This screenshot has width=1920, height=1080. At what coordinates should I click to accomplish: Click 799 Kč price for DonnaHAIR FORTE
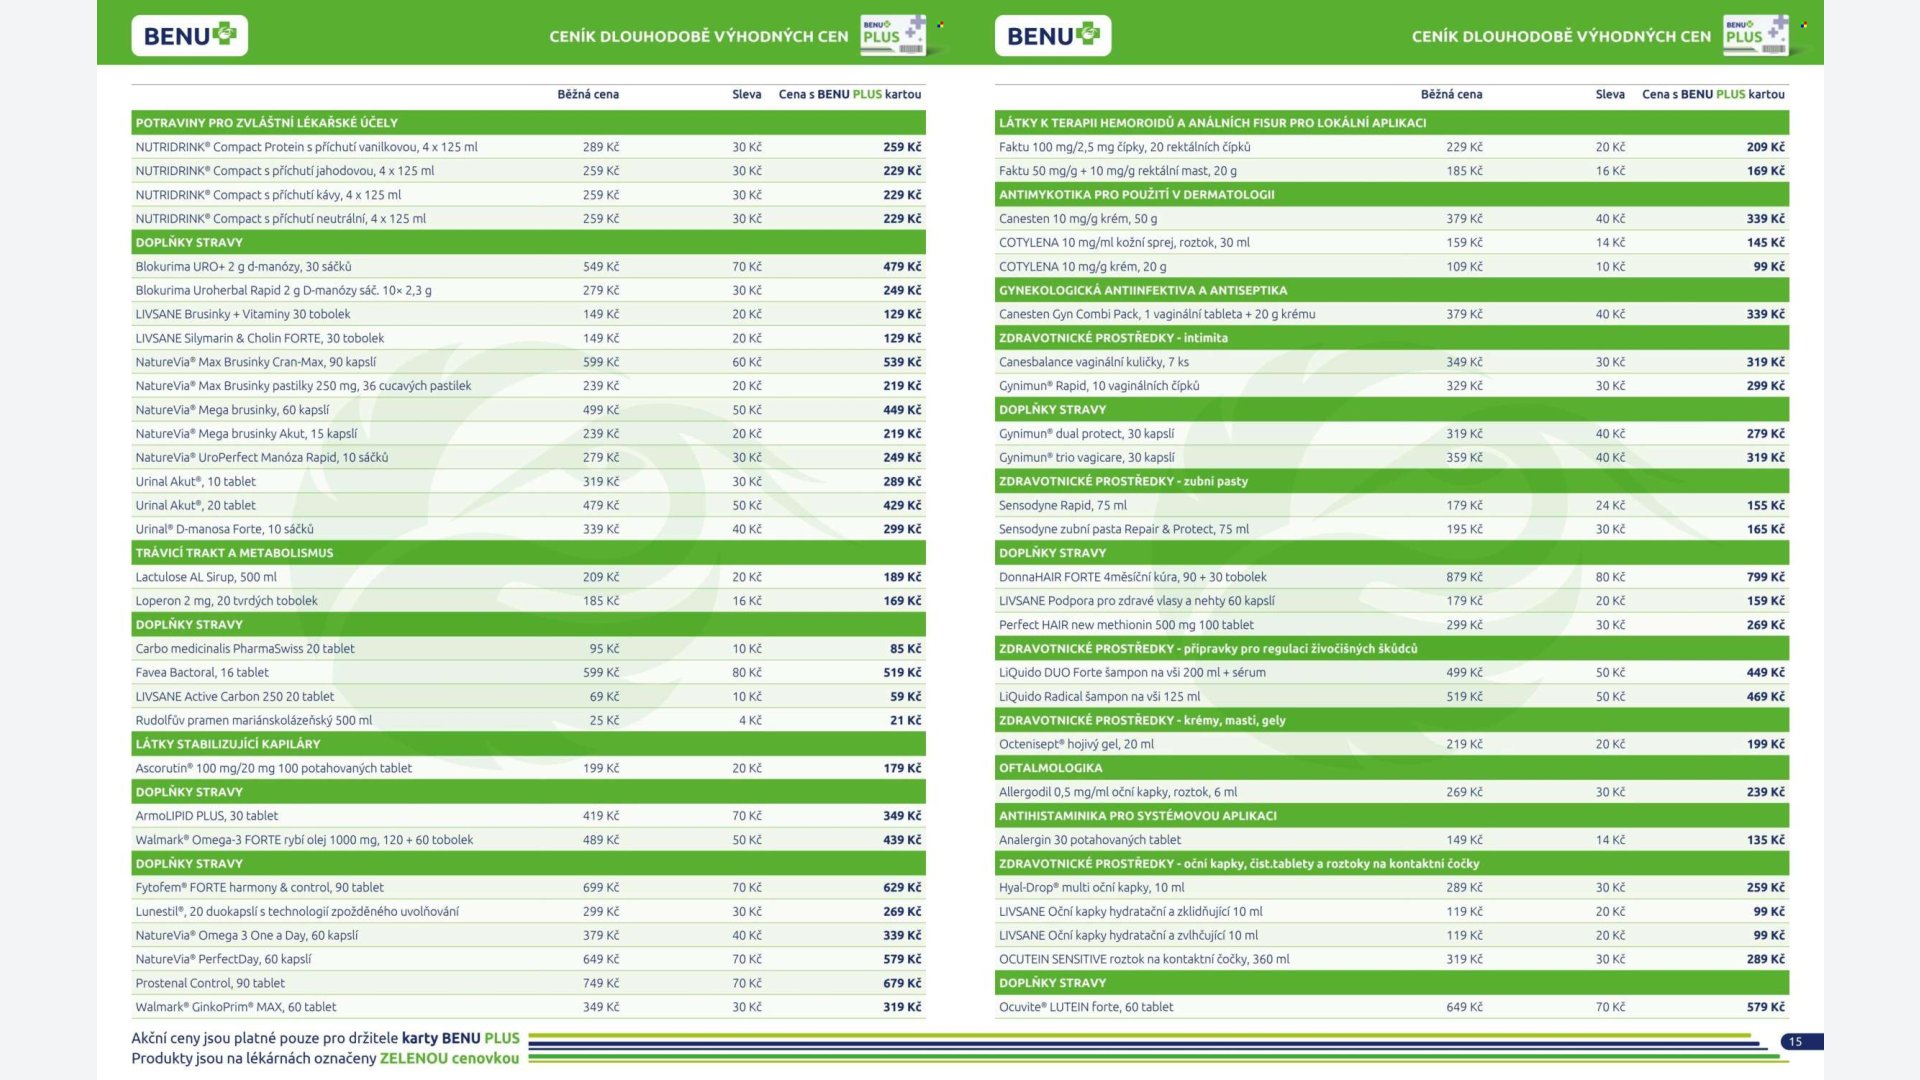[x=1765, y=577]
